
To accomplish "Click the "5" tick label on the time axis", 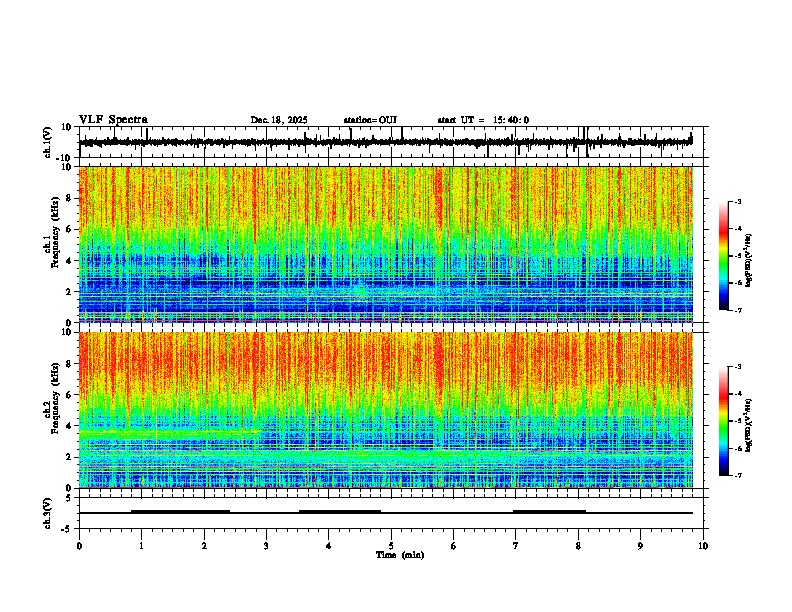I will click(391, 546).
